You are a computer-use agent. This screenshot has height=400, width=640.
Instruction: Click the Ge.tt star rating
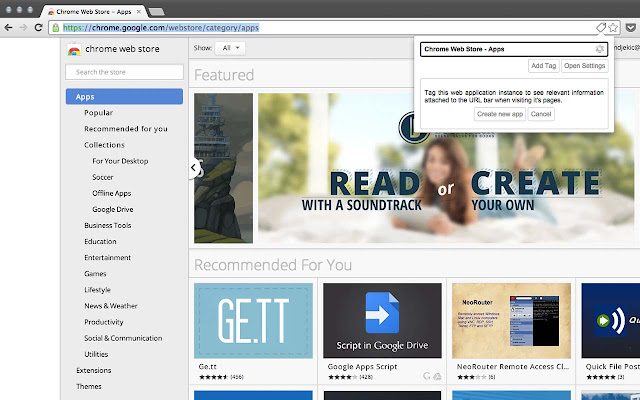213,377
